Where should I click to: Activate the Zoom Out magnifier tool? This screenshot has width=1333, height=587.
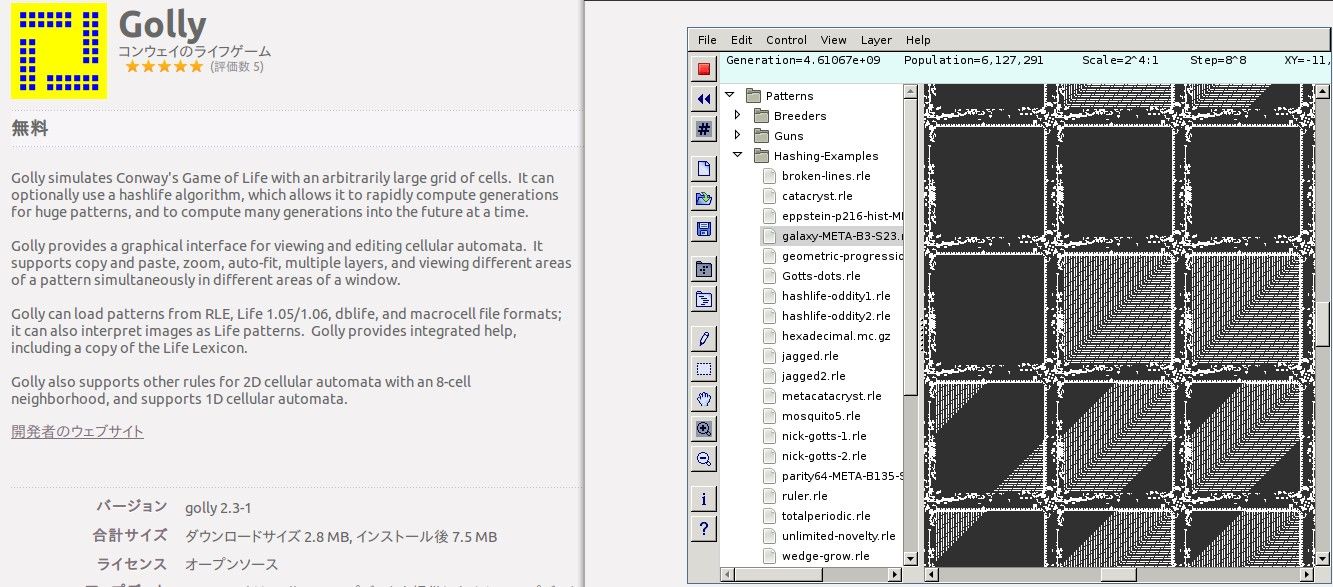coord(704,459)
